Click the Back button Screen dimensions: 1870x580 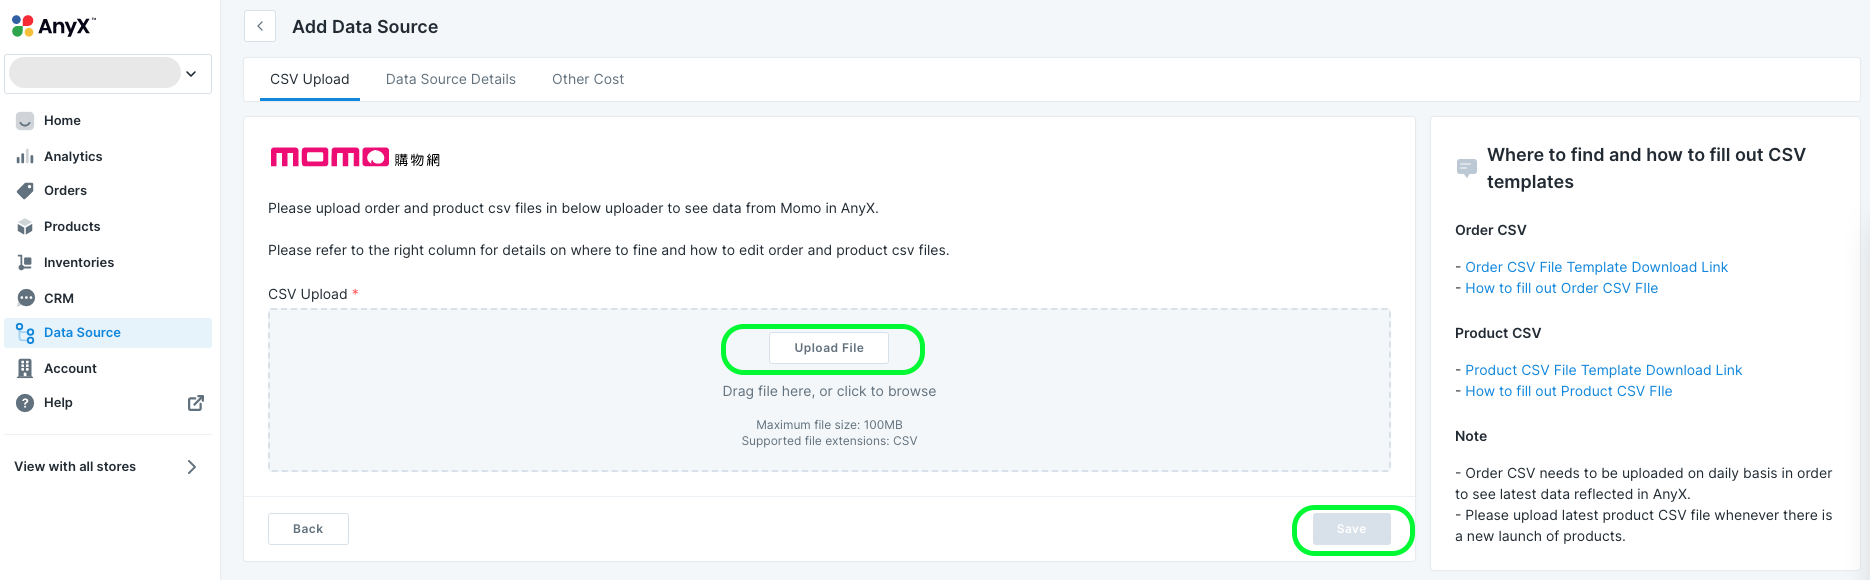pos(308,529)
